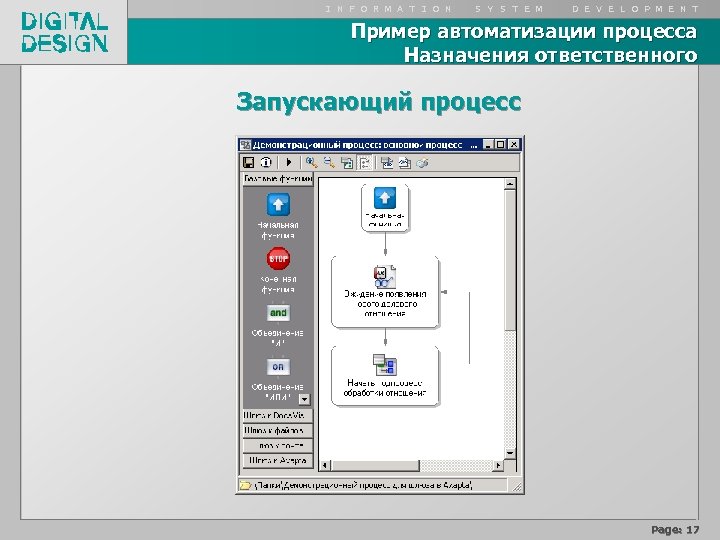Click the folder icon in the status bar
Screen dimensions: 720x540
point(246,485)
